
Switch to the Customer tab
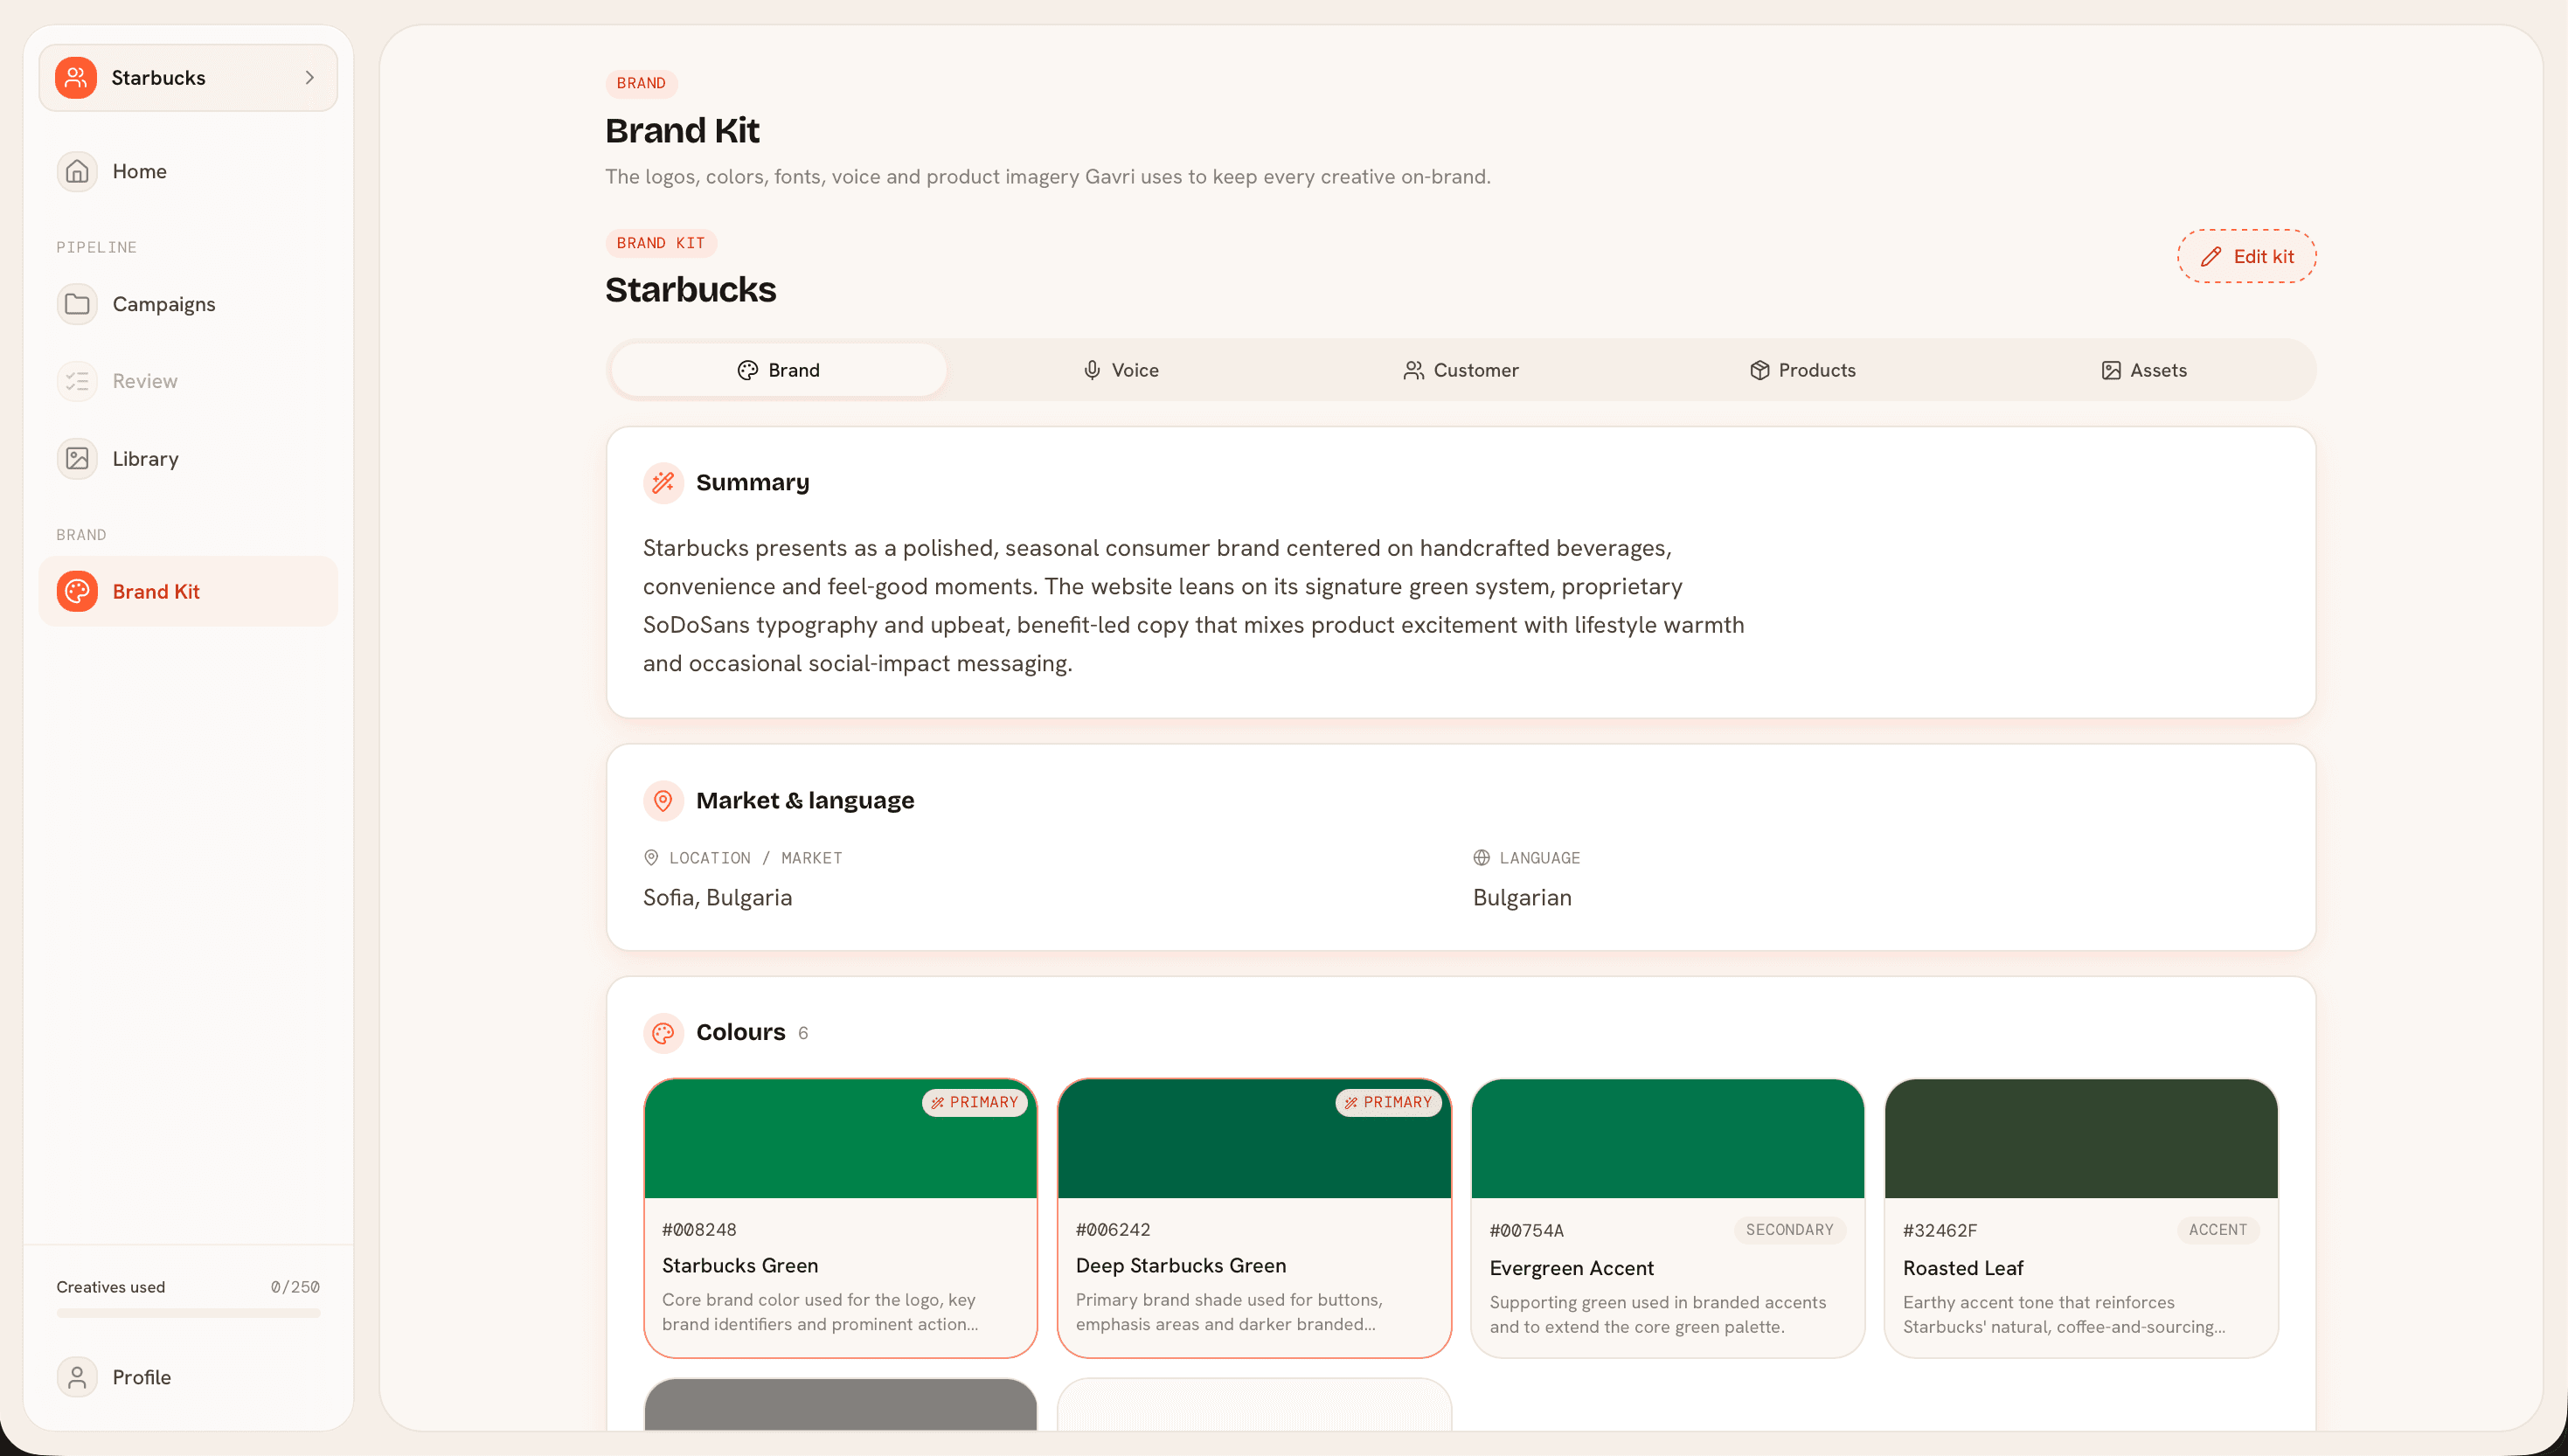pos(1461,370)
